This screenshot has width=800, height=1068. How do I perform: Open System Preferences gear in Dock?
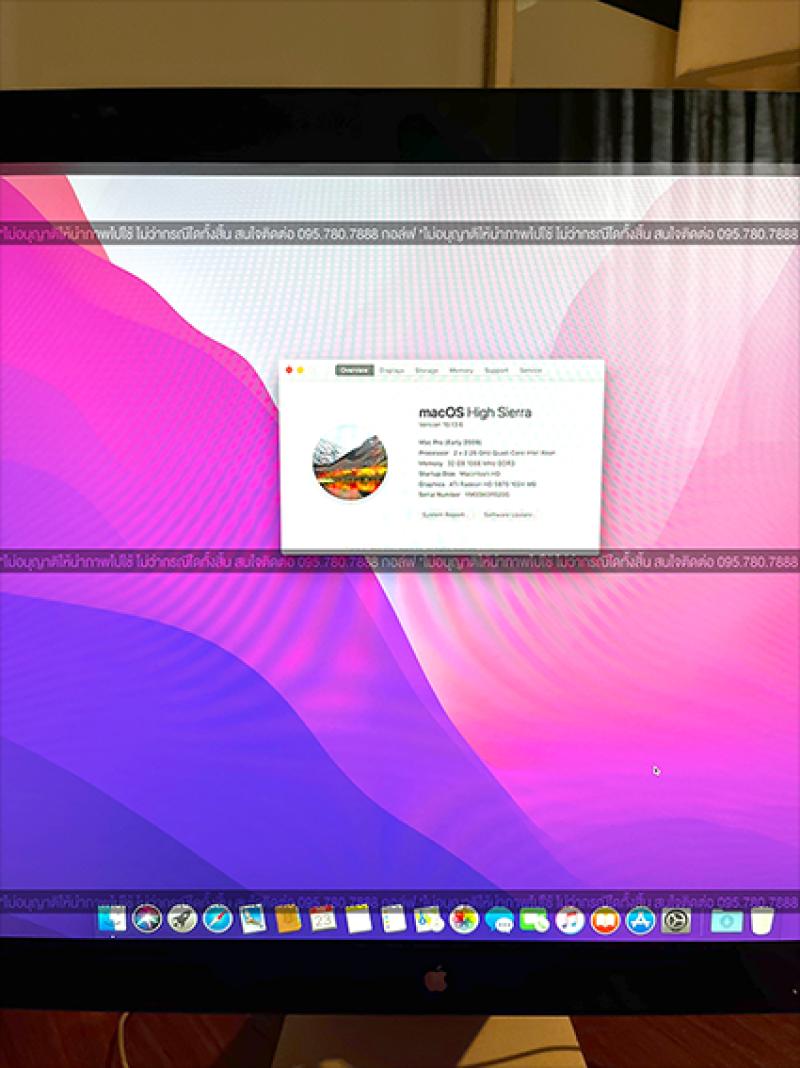coord(676,921)
